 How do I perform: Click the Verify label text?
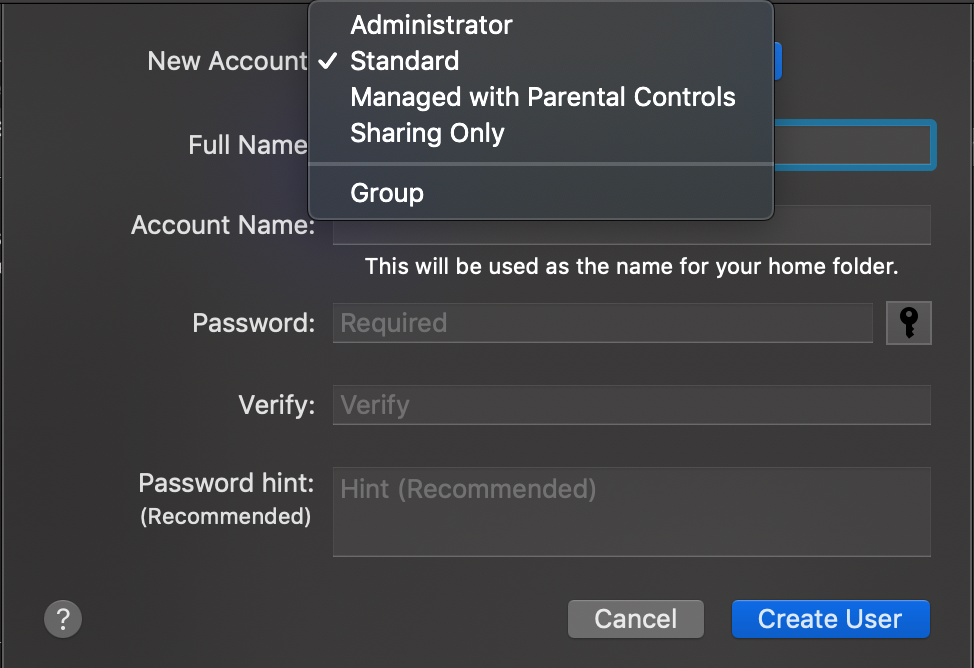point(276,405)
